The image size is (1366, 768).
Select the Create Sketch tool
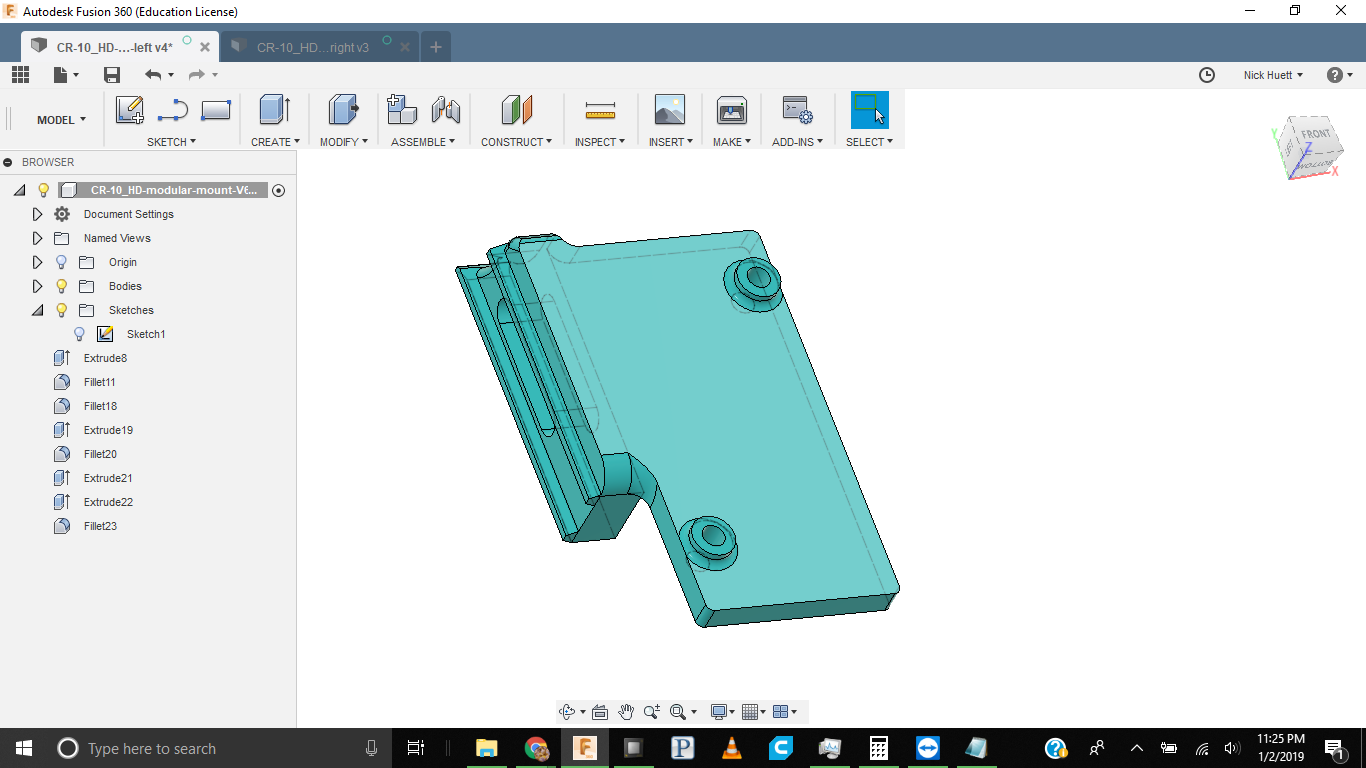[130, 110]
